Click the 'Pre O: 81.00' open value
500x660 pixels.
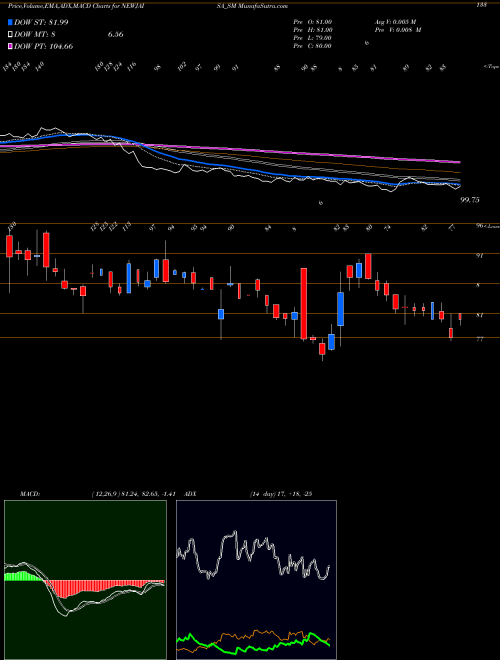313,22
